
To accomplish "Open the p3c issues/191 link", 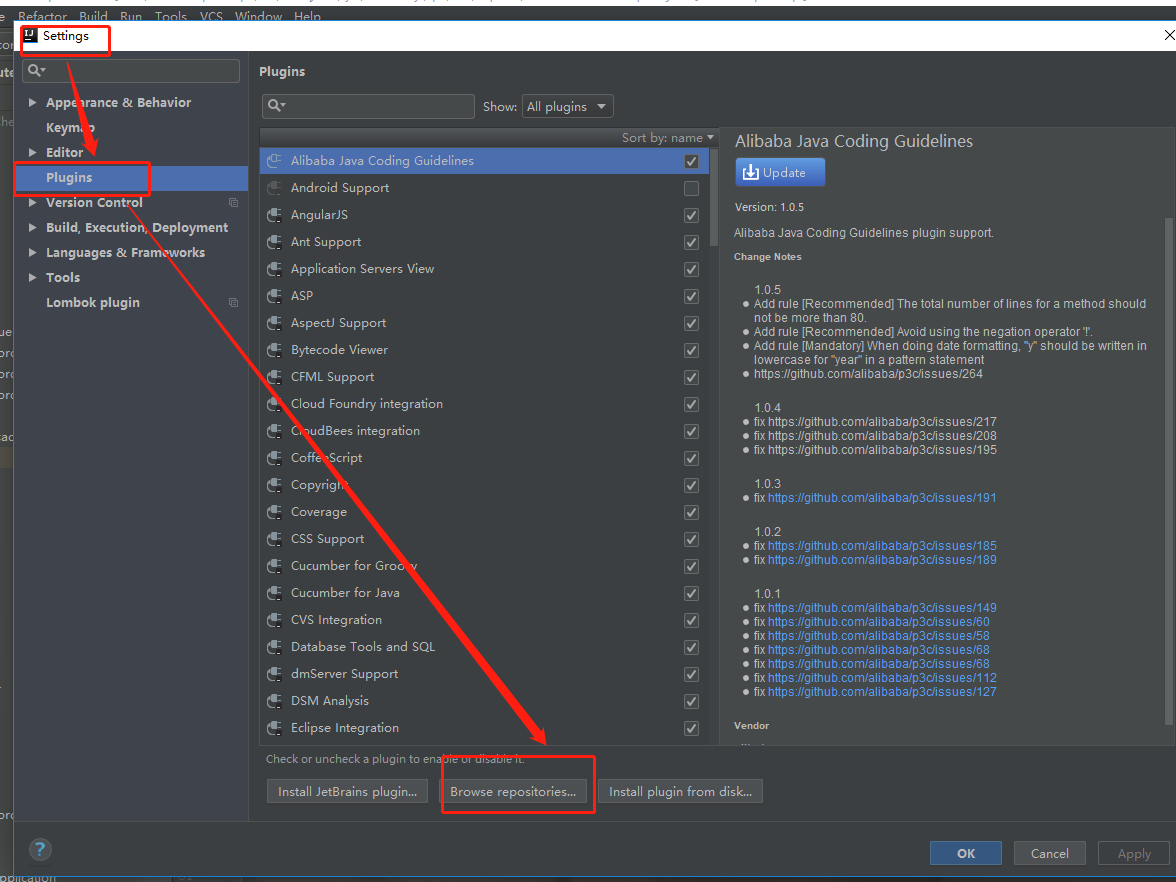I will tap(882, 498).
